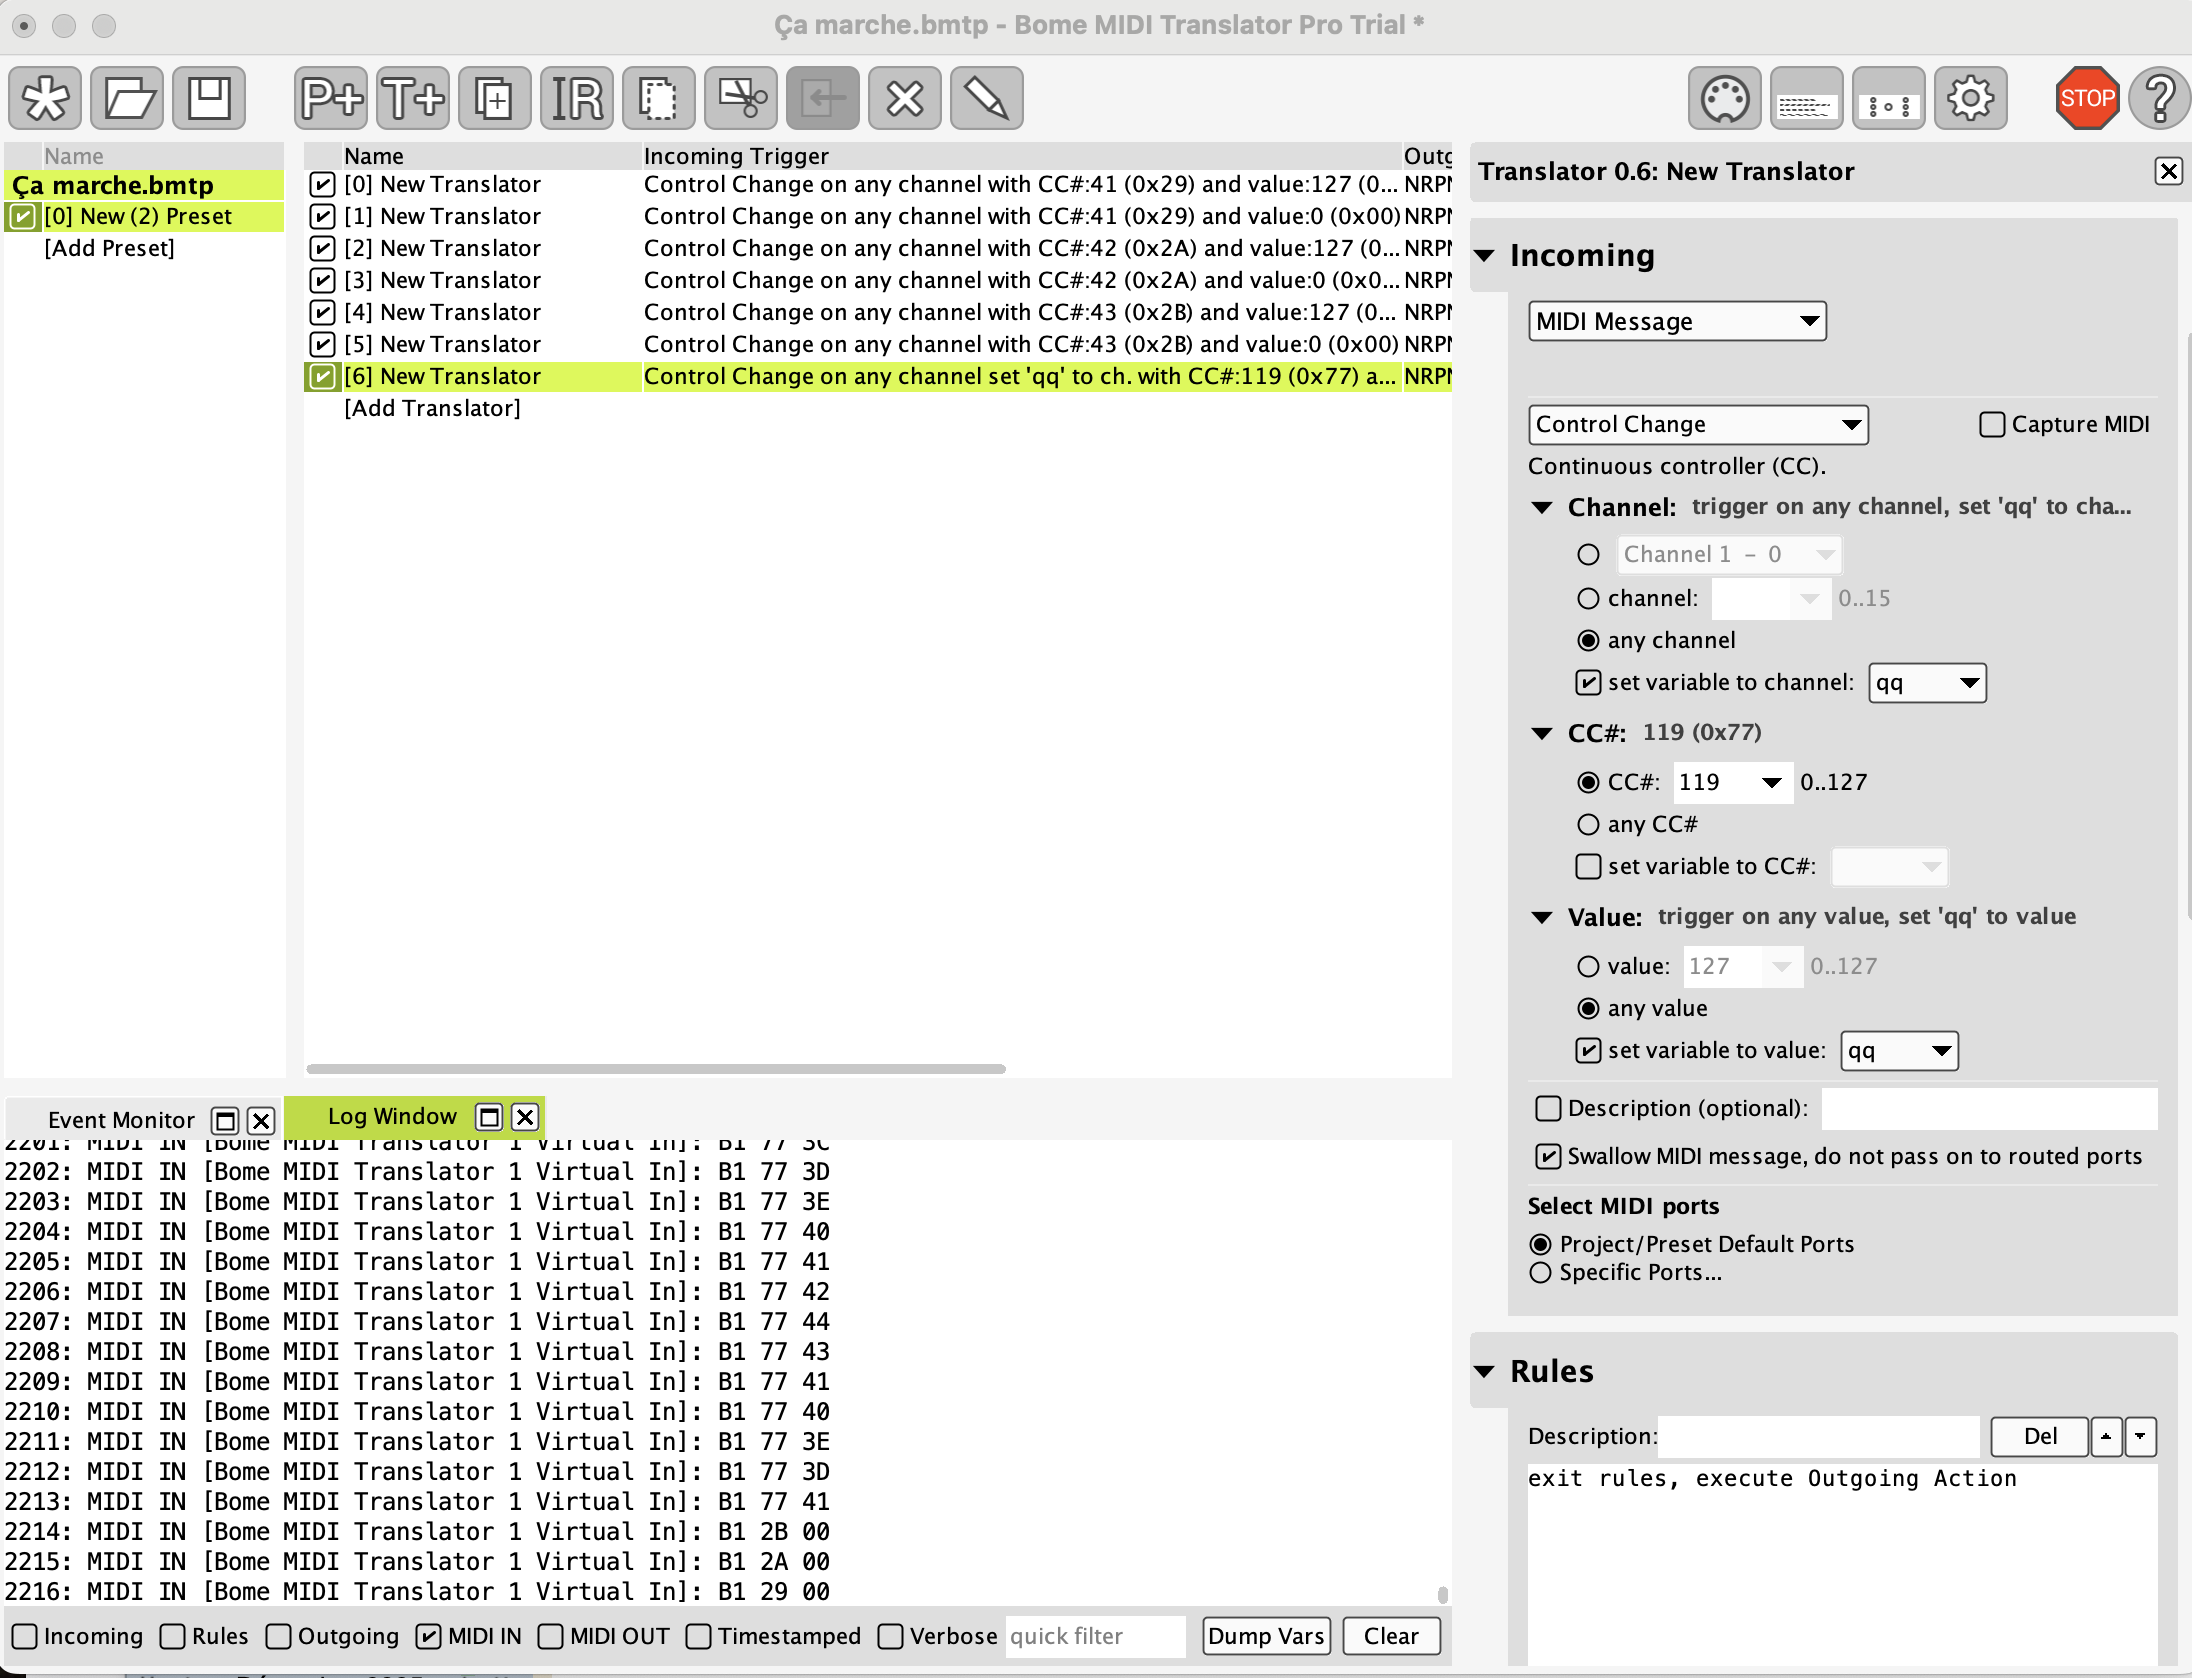Select the 'any CC#' radio button
This screenshot has width=2192, height=1678.
(x=1588, y=825)
